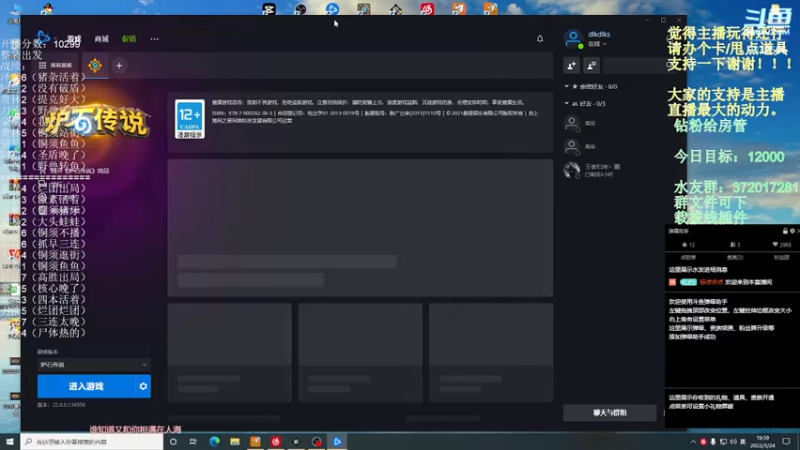This screenshot has width=800, height=450.
Task: Click the orange app taskbar icon
Action: (x=255, y=441)
